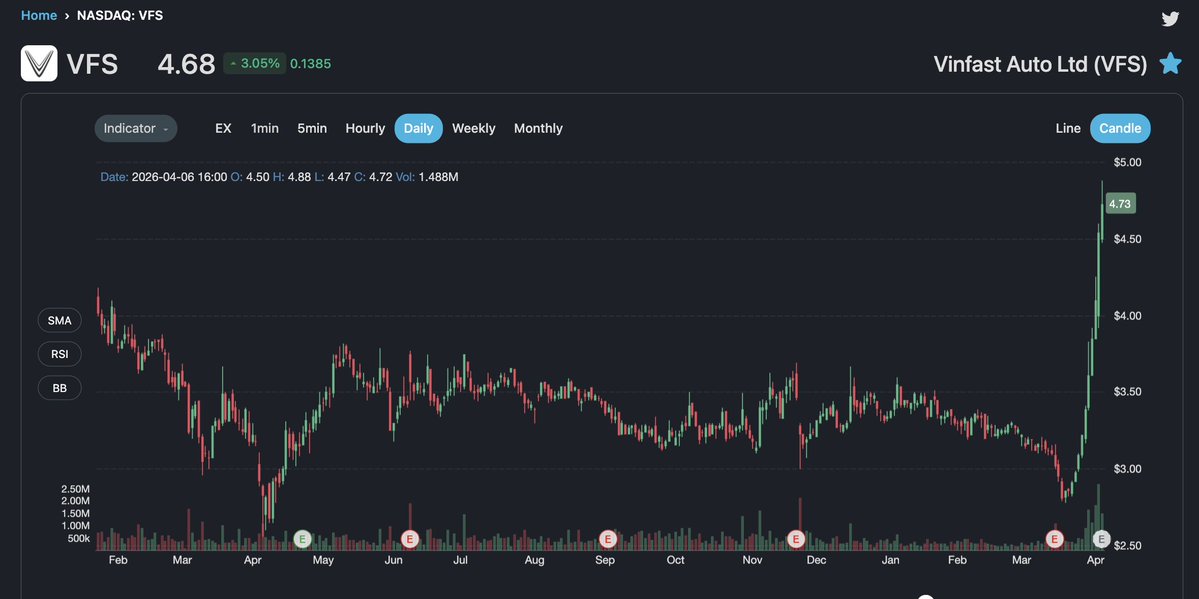Click the Nov label on time axis

coord(752,560)
